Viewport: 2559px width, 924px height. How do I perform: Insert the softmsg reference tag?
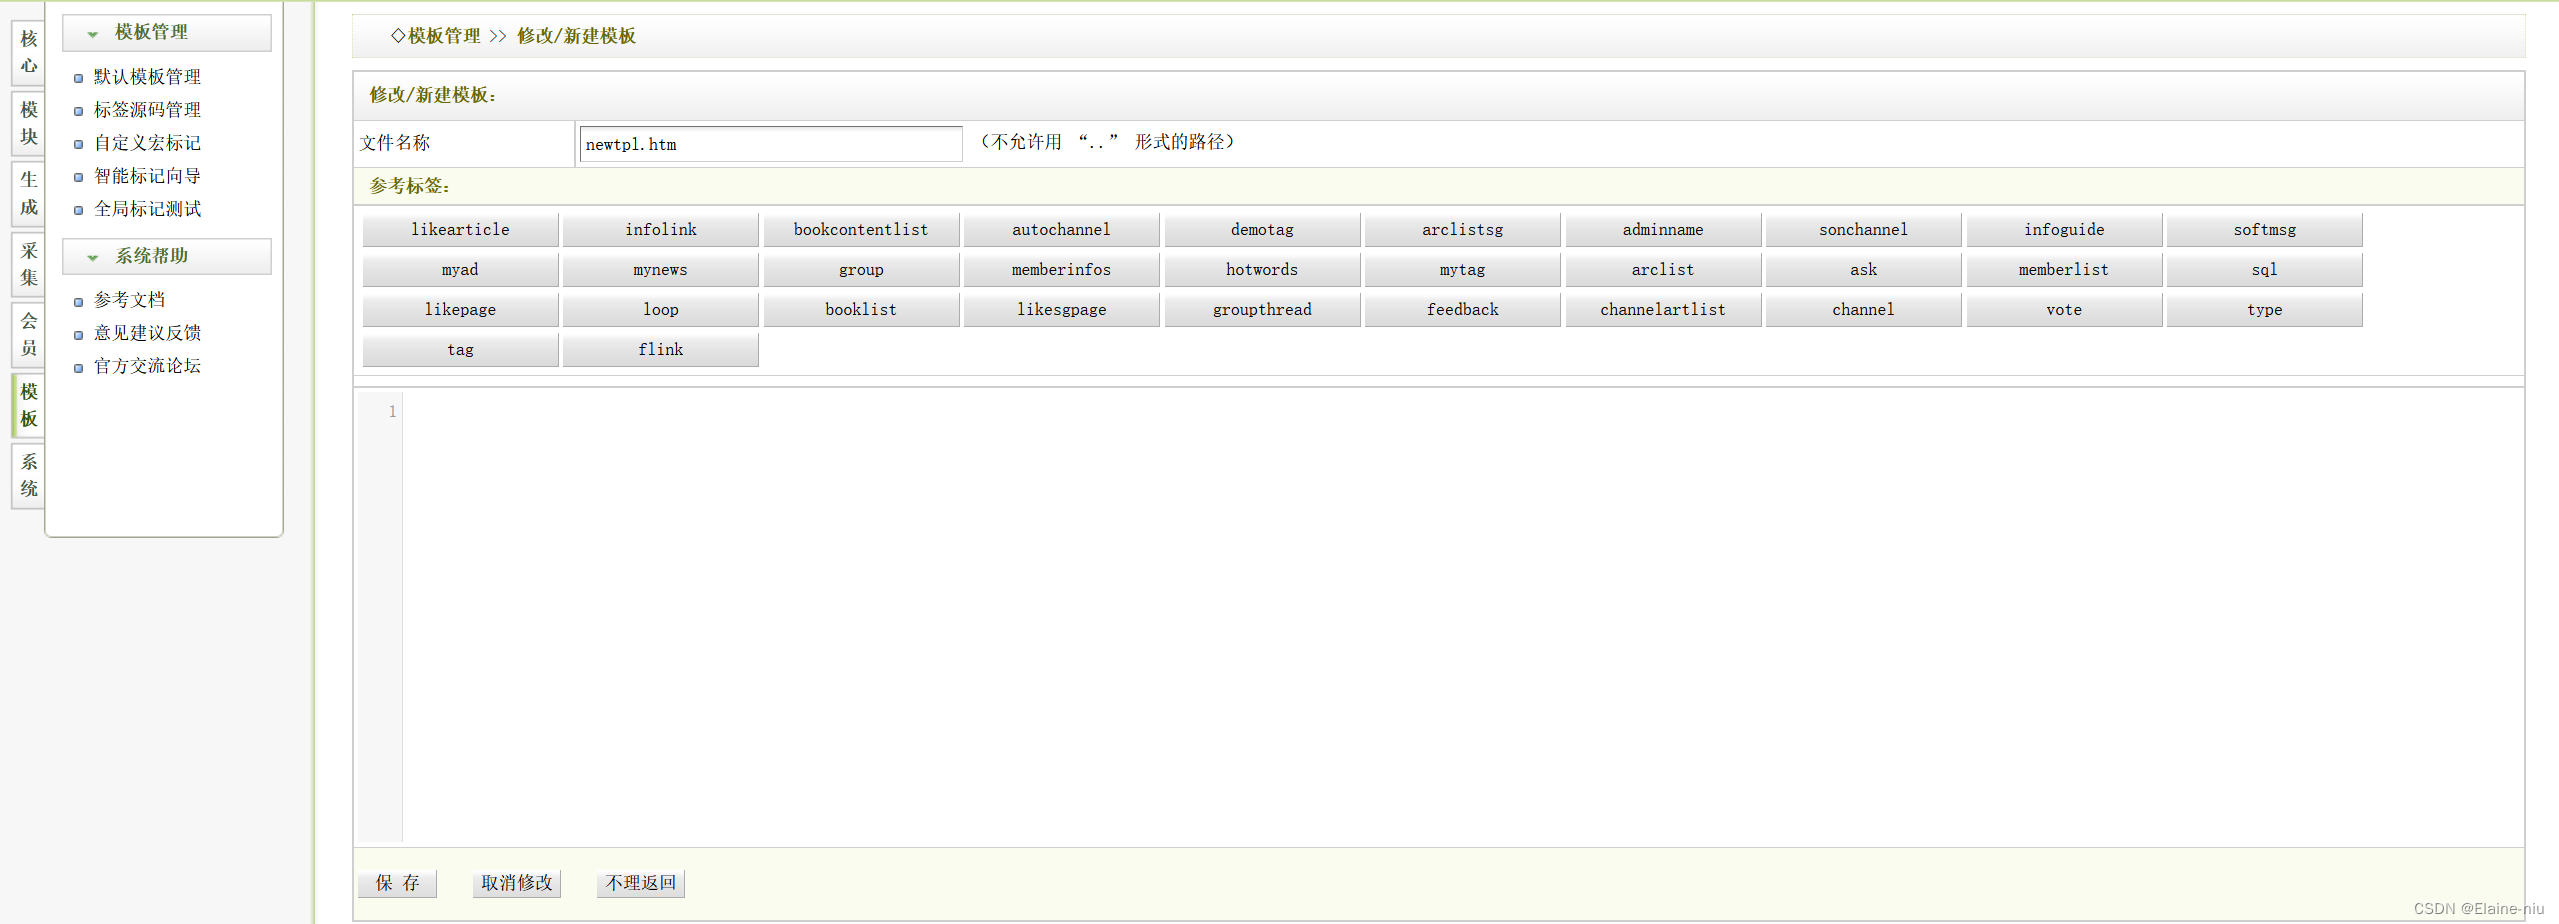(2264, 230)
